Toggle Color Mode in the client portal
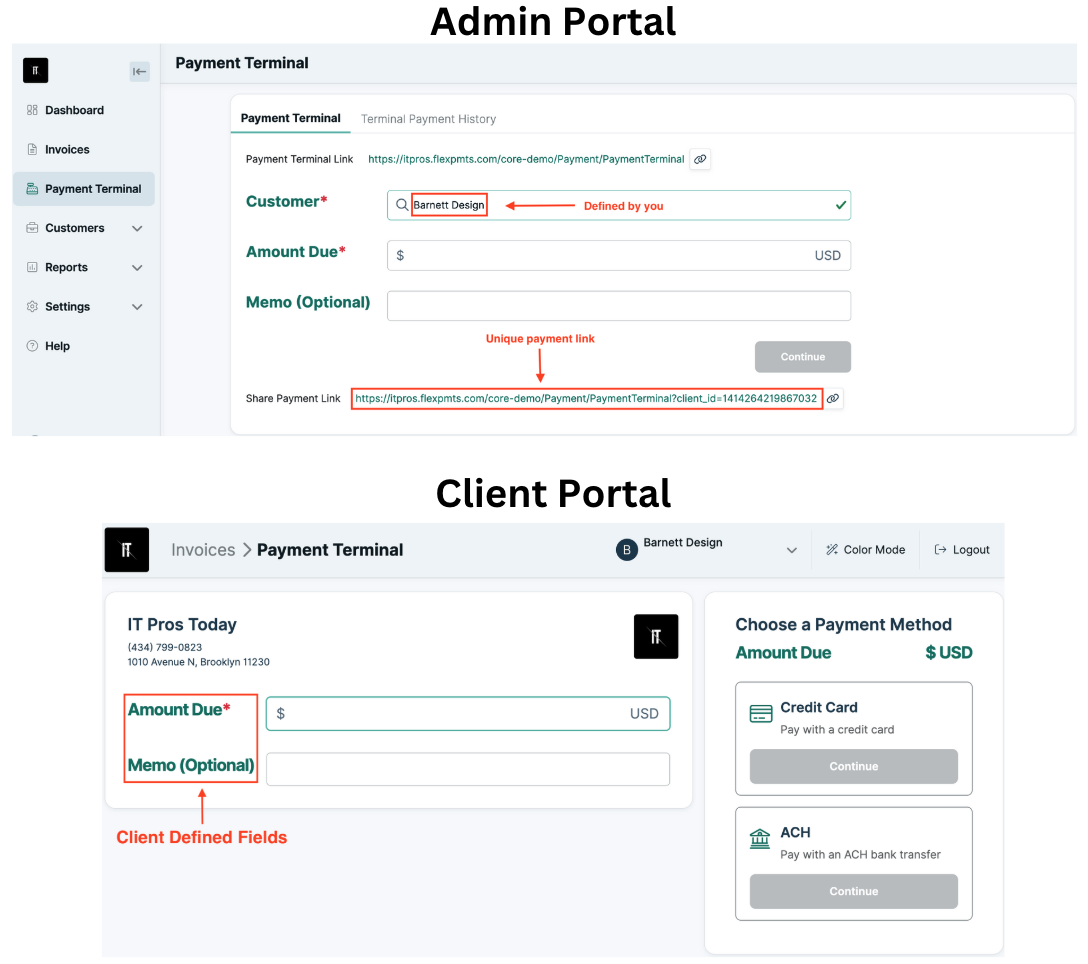The width and height of the screenshot is (1088, 964). click(x=865, y=549)
